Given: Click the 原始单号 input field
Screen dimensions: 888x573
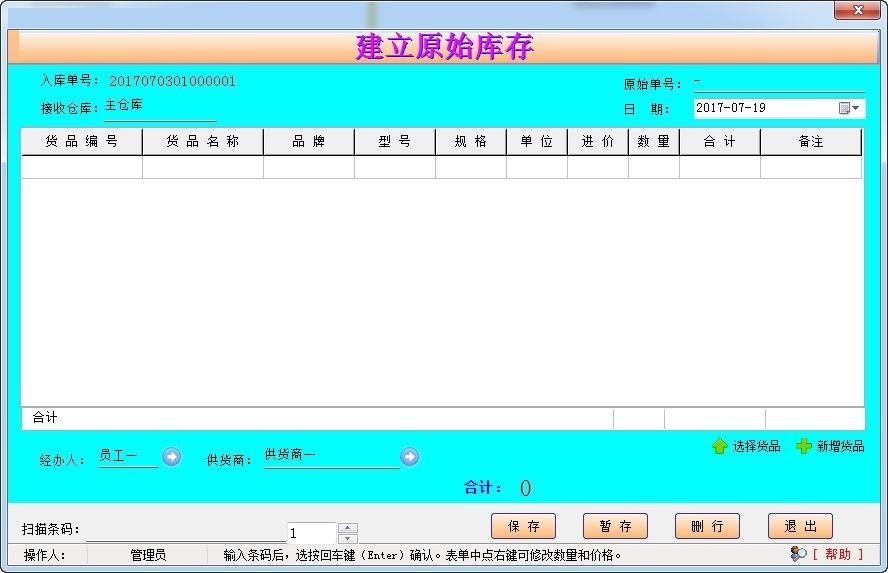Looking at the screenshot, I should pos(779,83).
